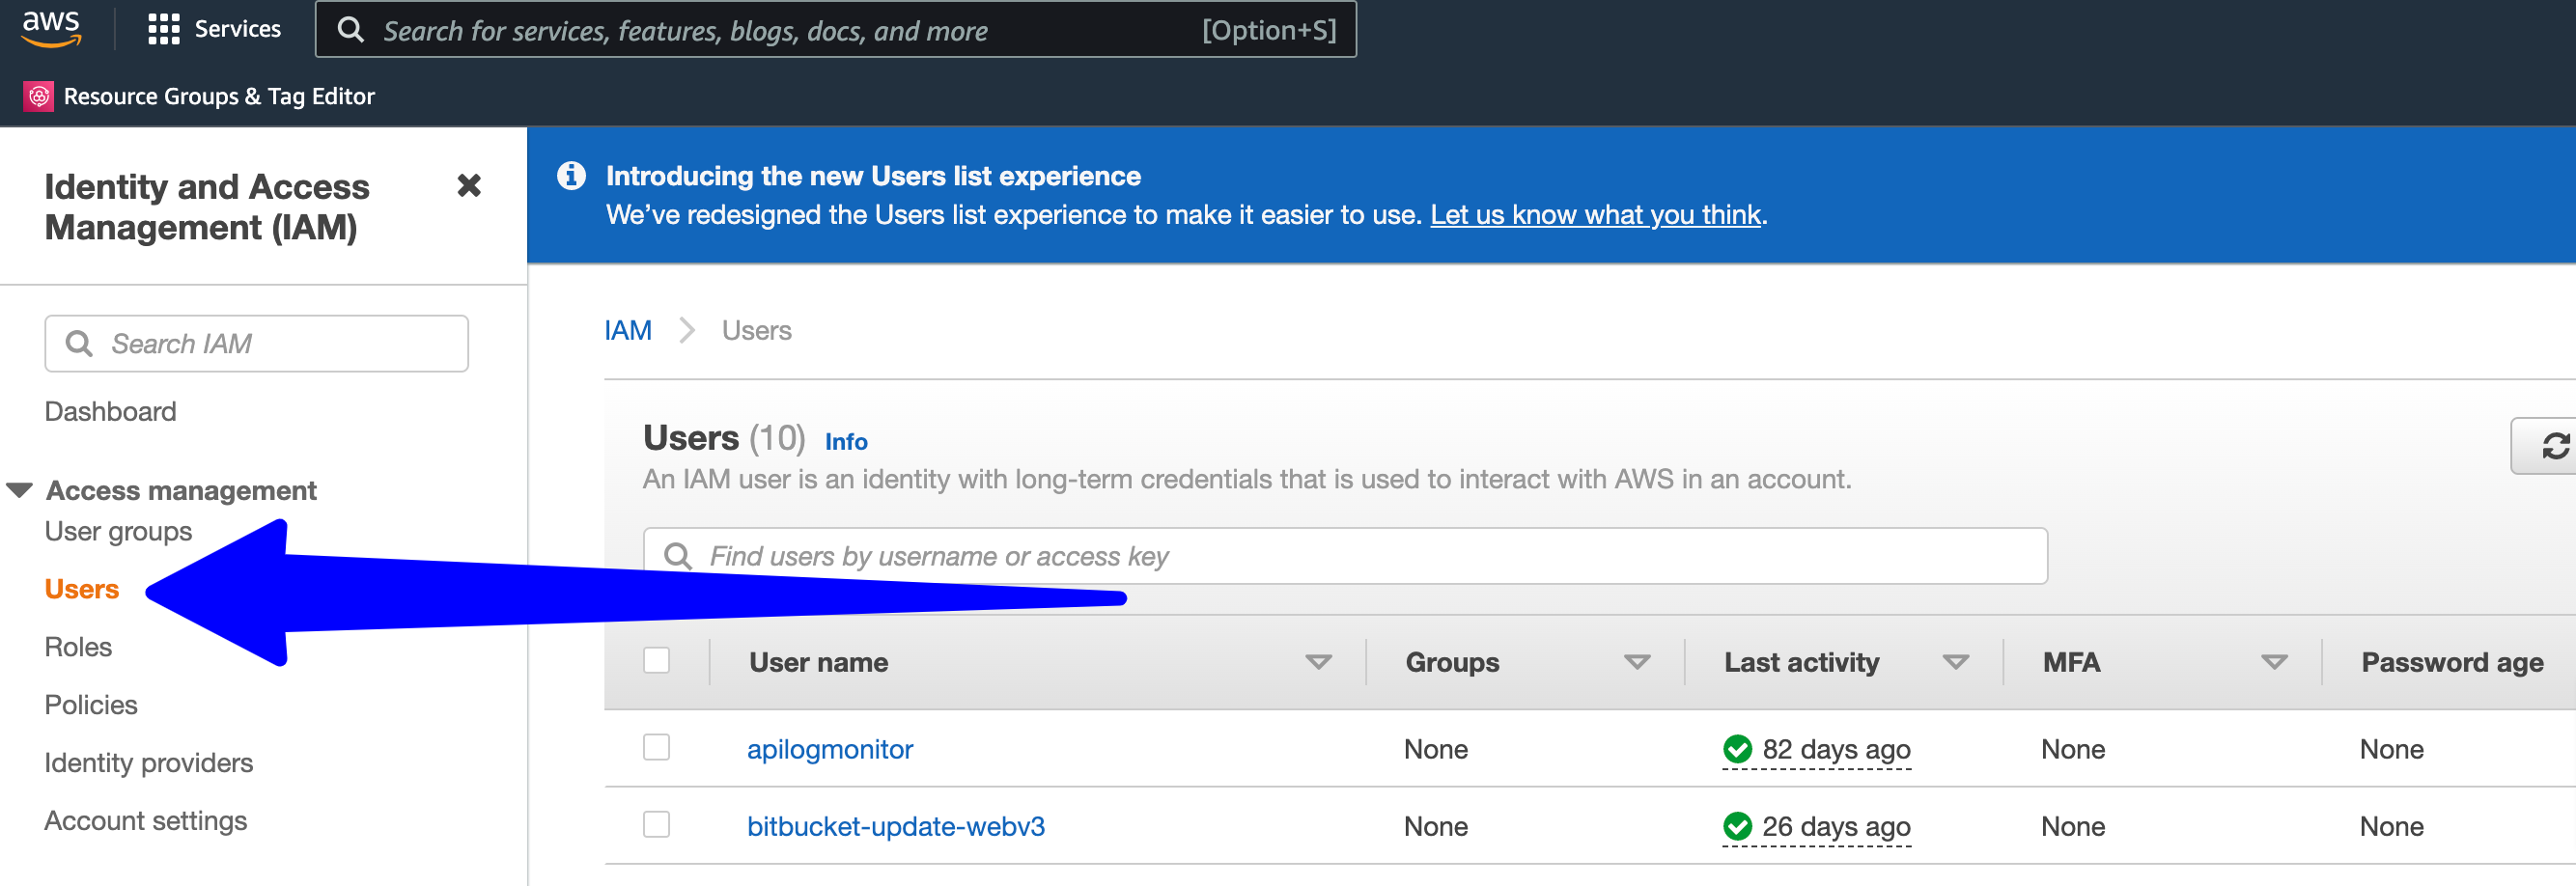Screen dimensions: 2576x886
Task: Collapse the Access management section triangle
Action: 20,490
